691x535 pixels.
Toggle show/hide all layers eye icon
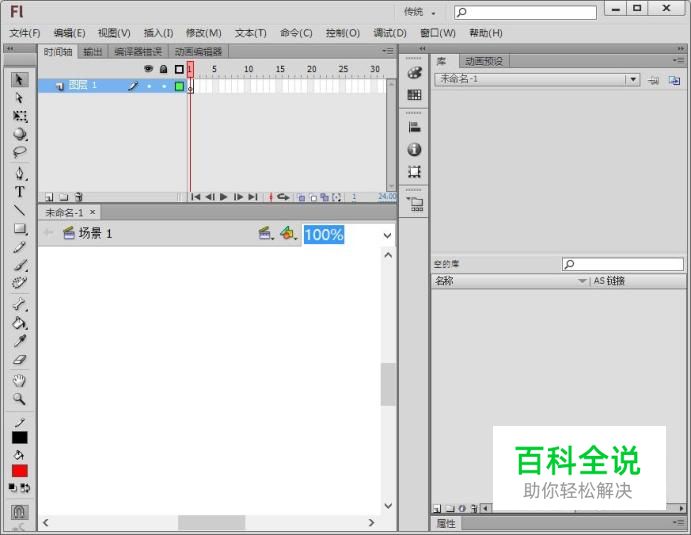pos(149,69)
